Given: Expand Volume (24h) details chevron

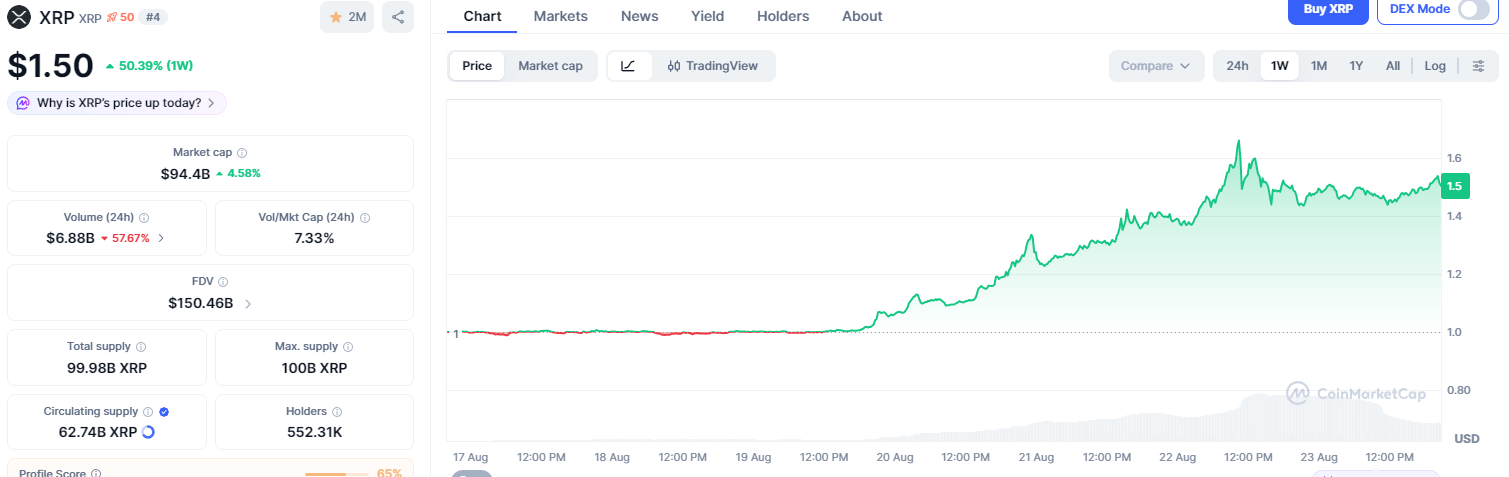Looking at the screenshot, I should point(161,238).
